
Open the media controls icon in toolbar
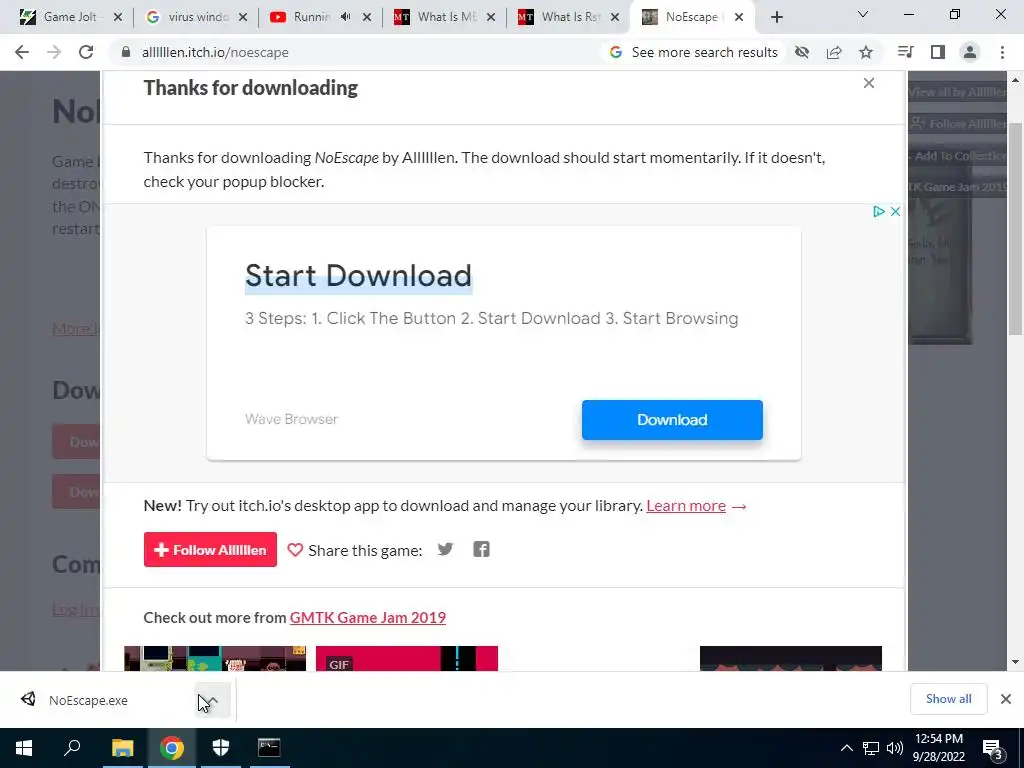coord(906,52)
